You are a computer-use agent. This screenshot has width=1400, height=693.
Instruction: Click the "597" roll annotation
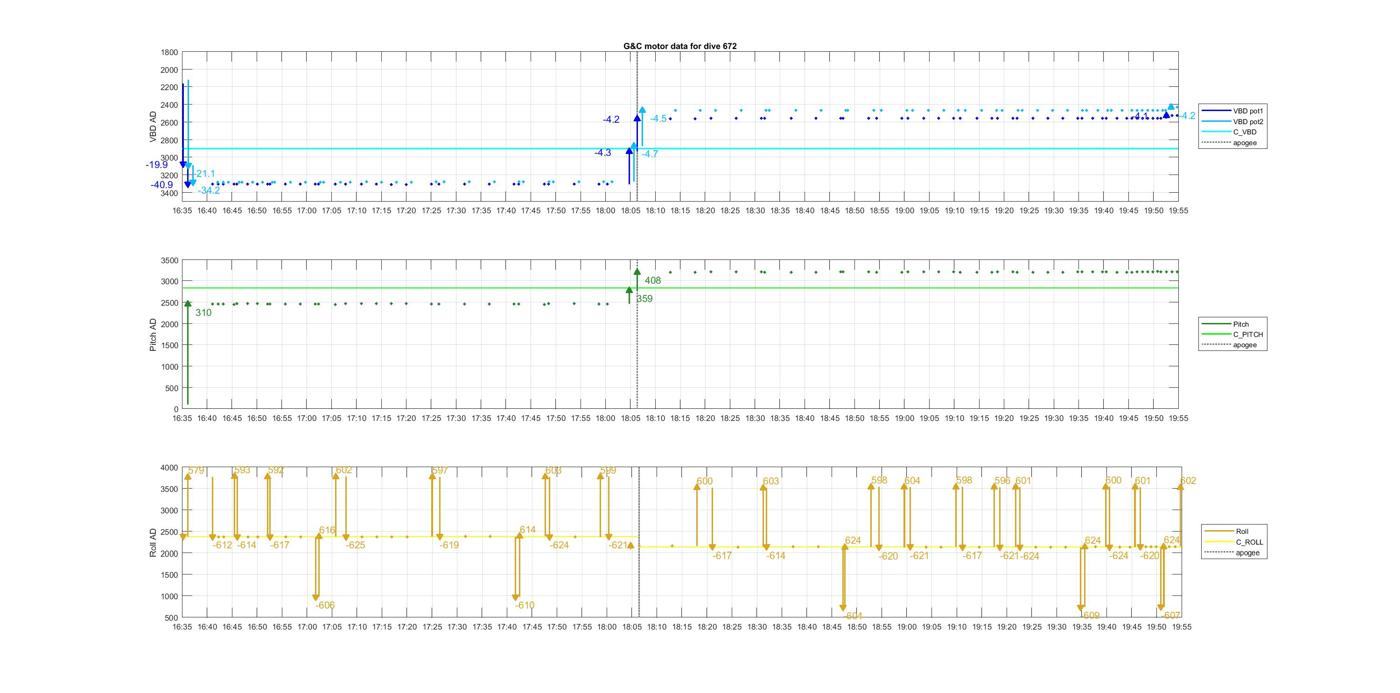click(440, 470)
